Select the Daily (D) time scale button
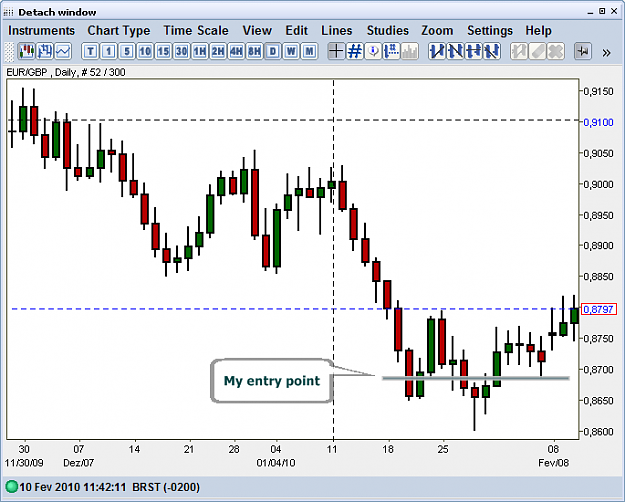 point(273,51)
